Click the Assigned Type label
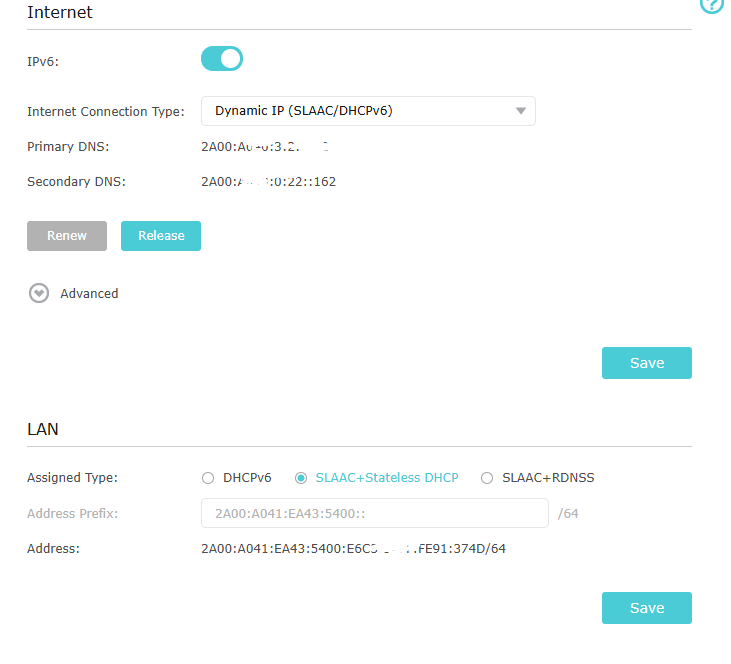The height and width of the screenshot is (664, 731). tap(72, 478)
